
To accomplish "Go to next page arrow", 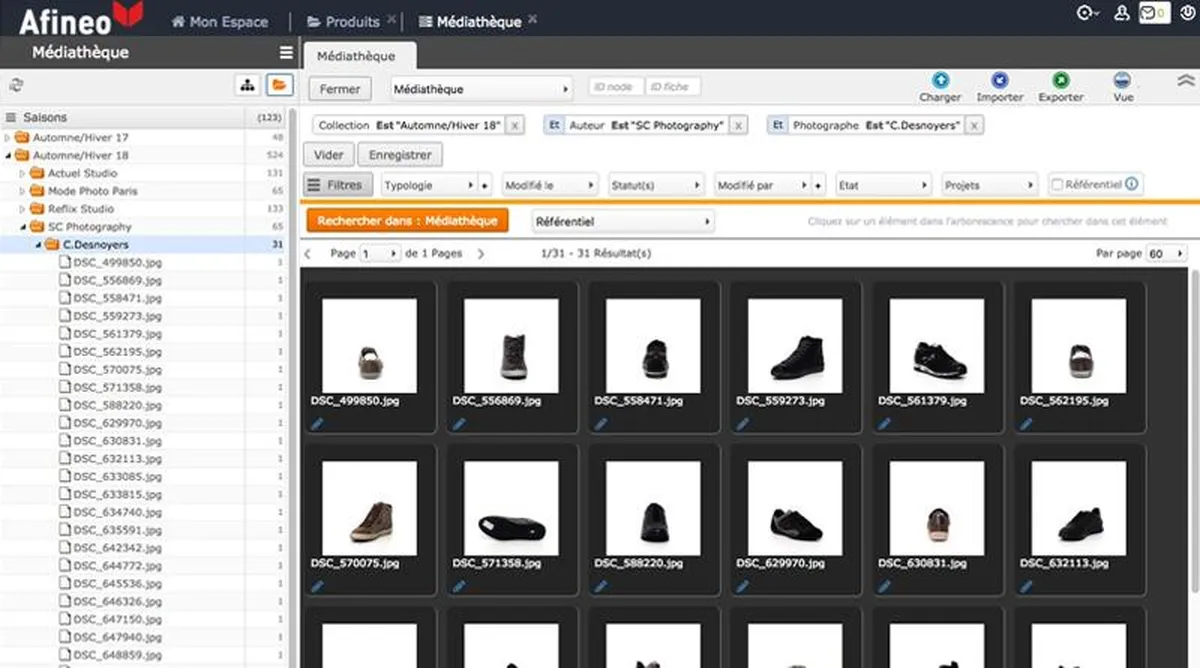I will (481, 254).
